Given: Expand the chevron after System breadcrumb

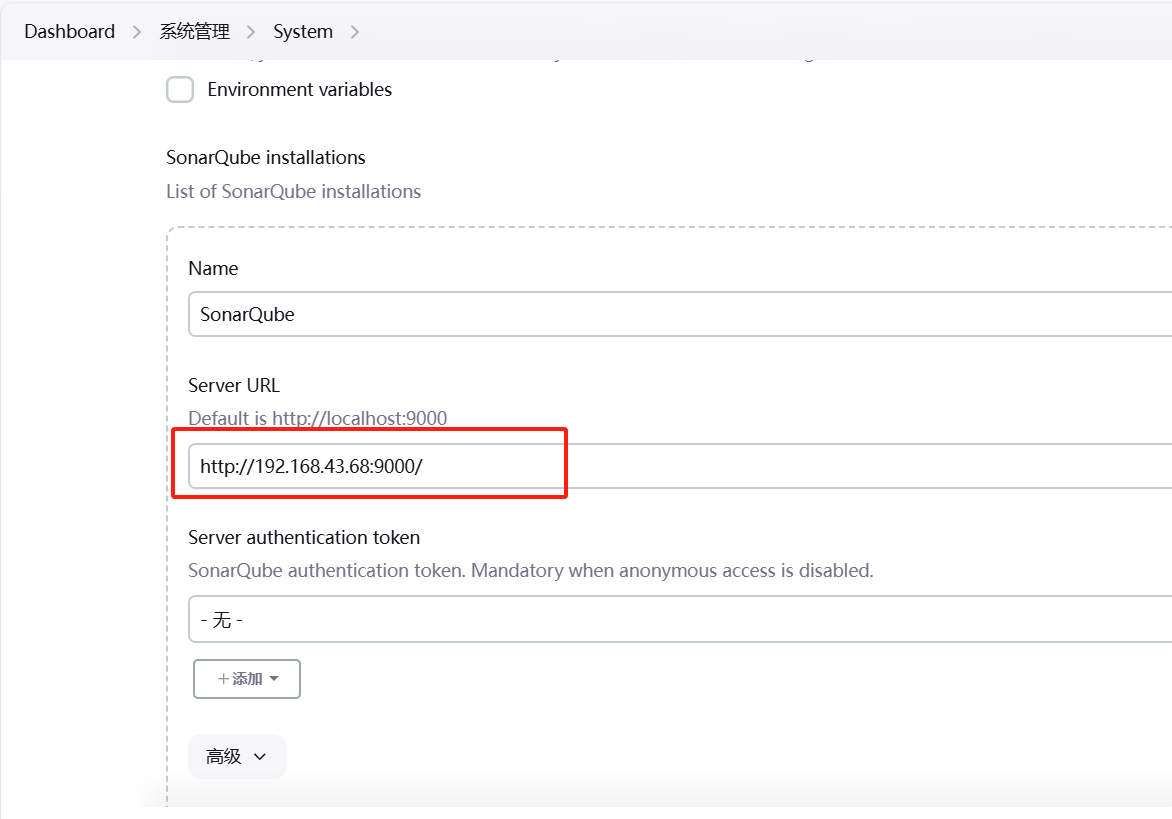Looking at the screenshot, I should click(x=354, y=32).
